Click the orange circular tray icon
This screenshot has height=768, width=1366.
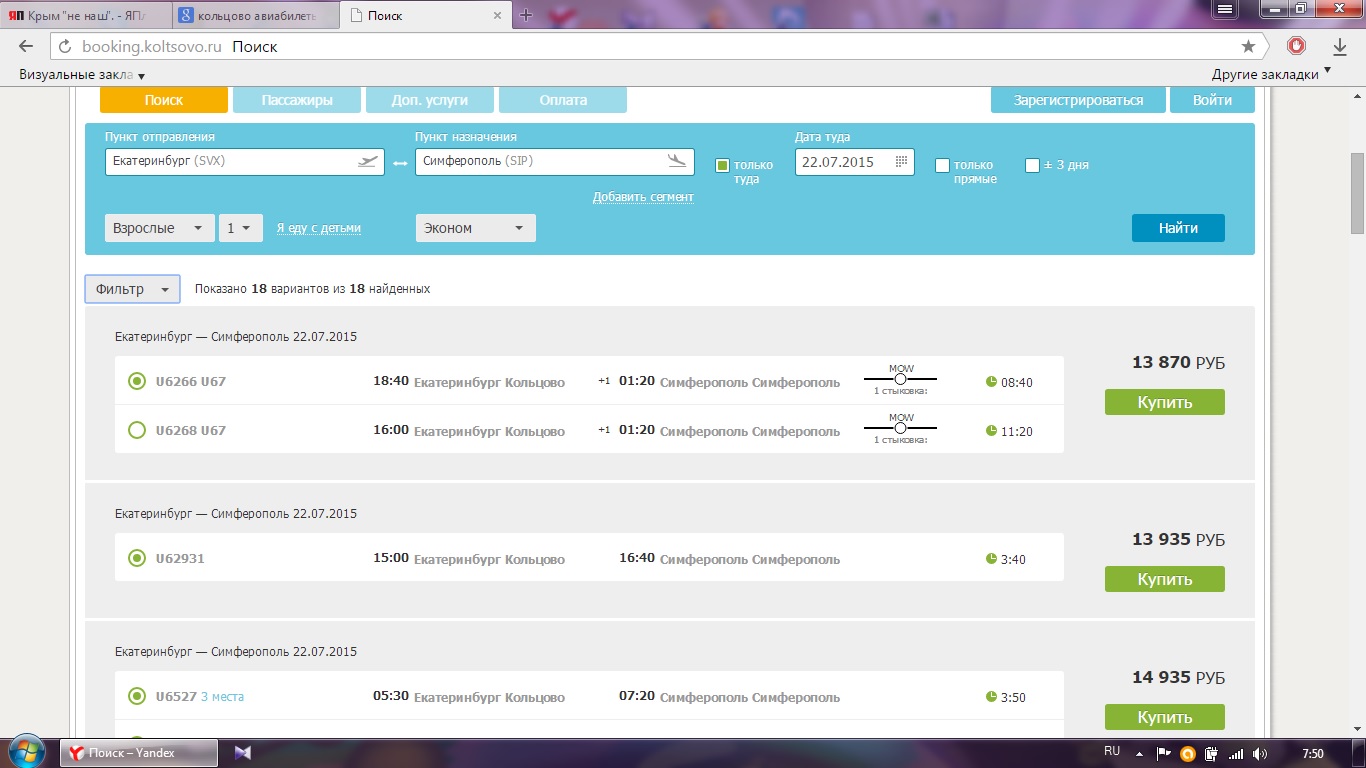tap(1188, 753)
